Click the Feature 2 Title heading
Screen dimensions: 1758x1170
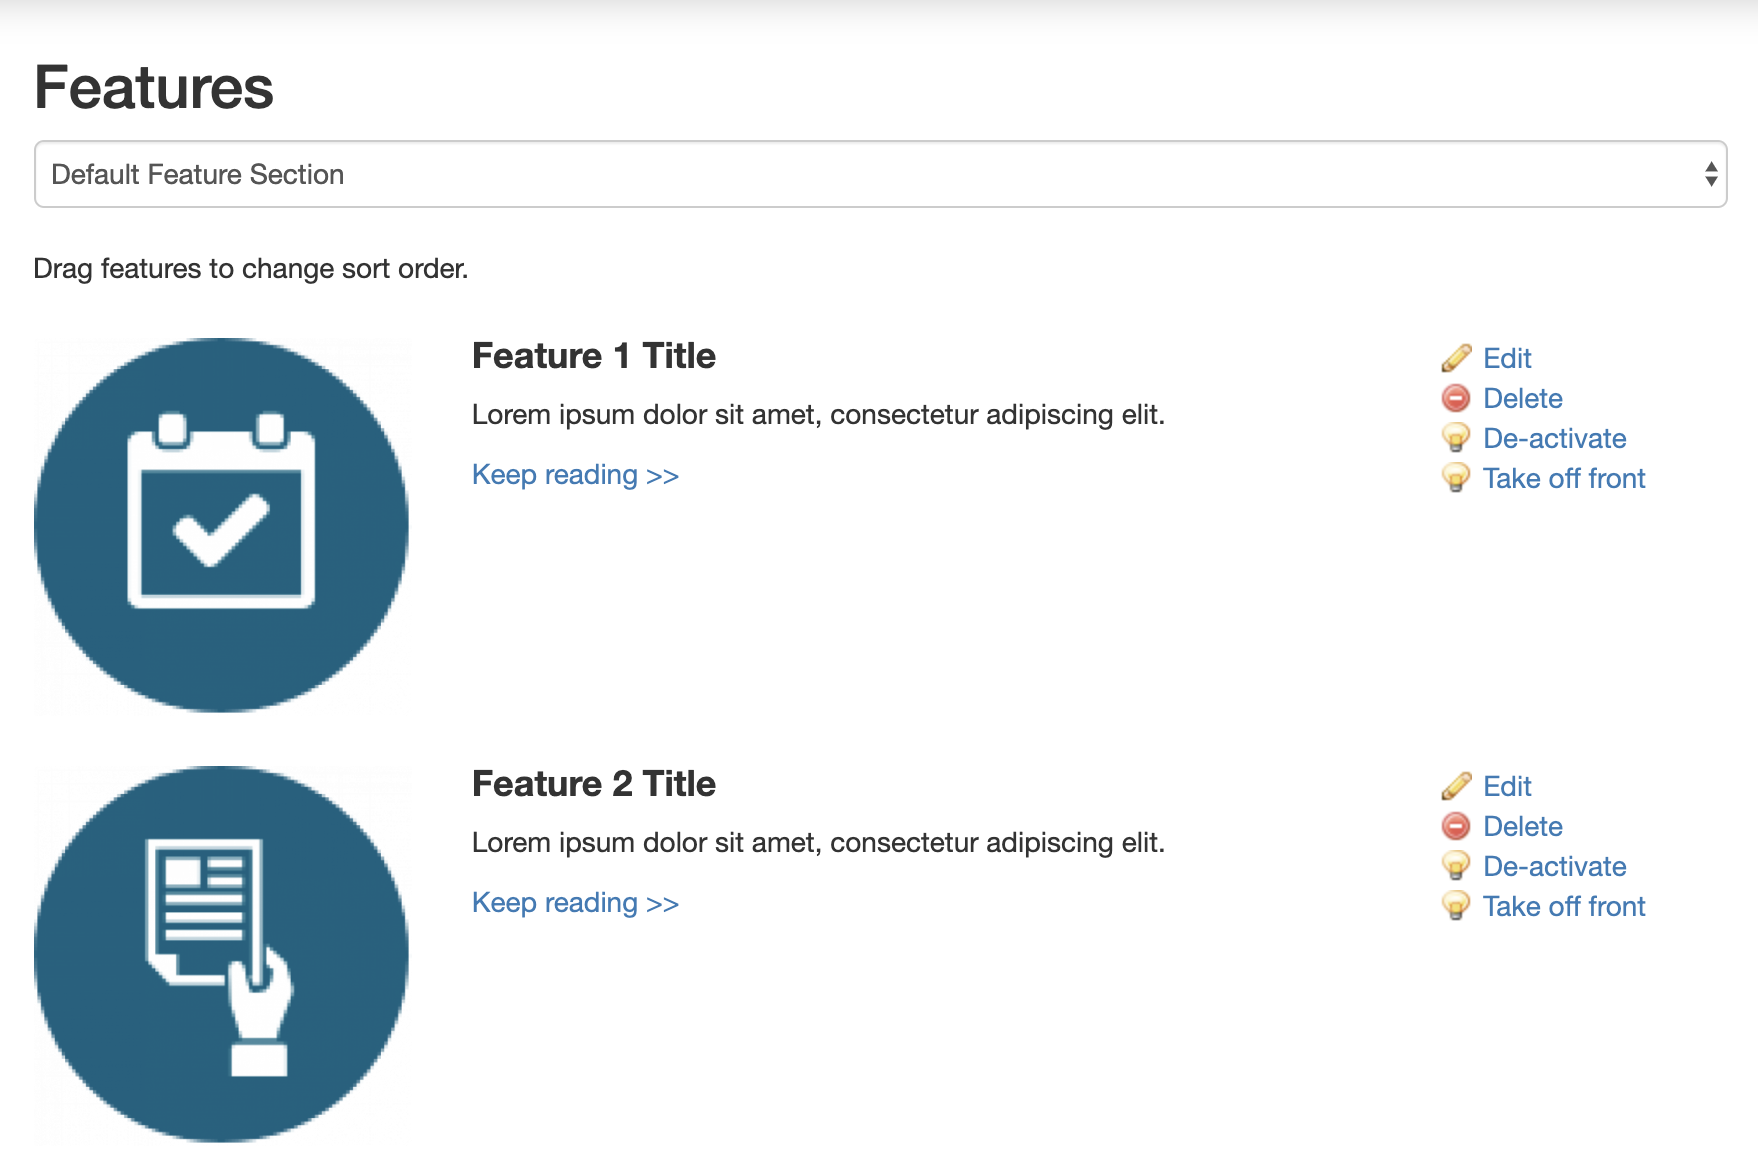pyautogui.click(x=594, y=784)
